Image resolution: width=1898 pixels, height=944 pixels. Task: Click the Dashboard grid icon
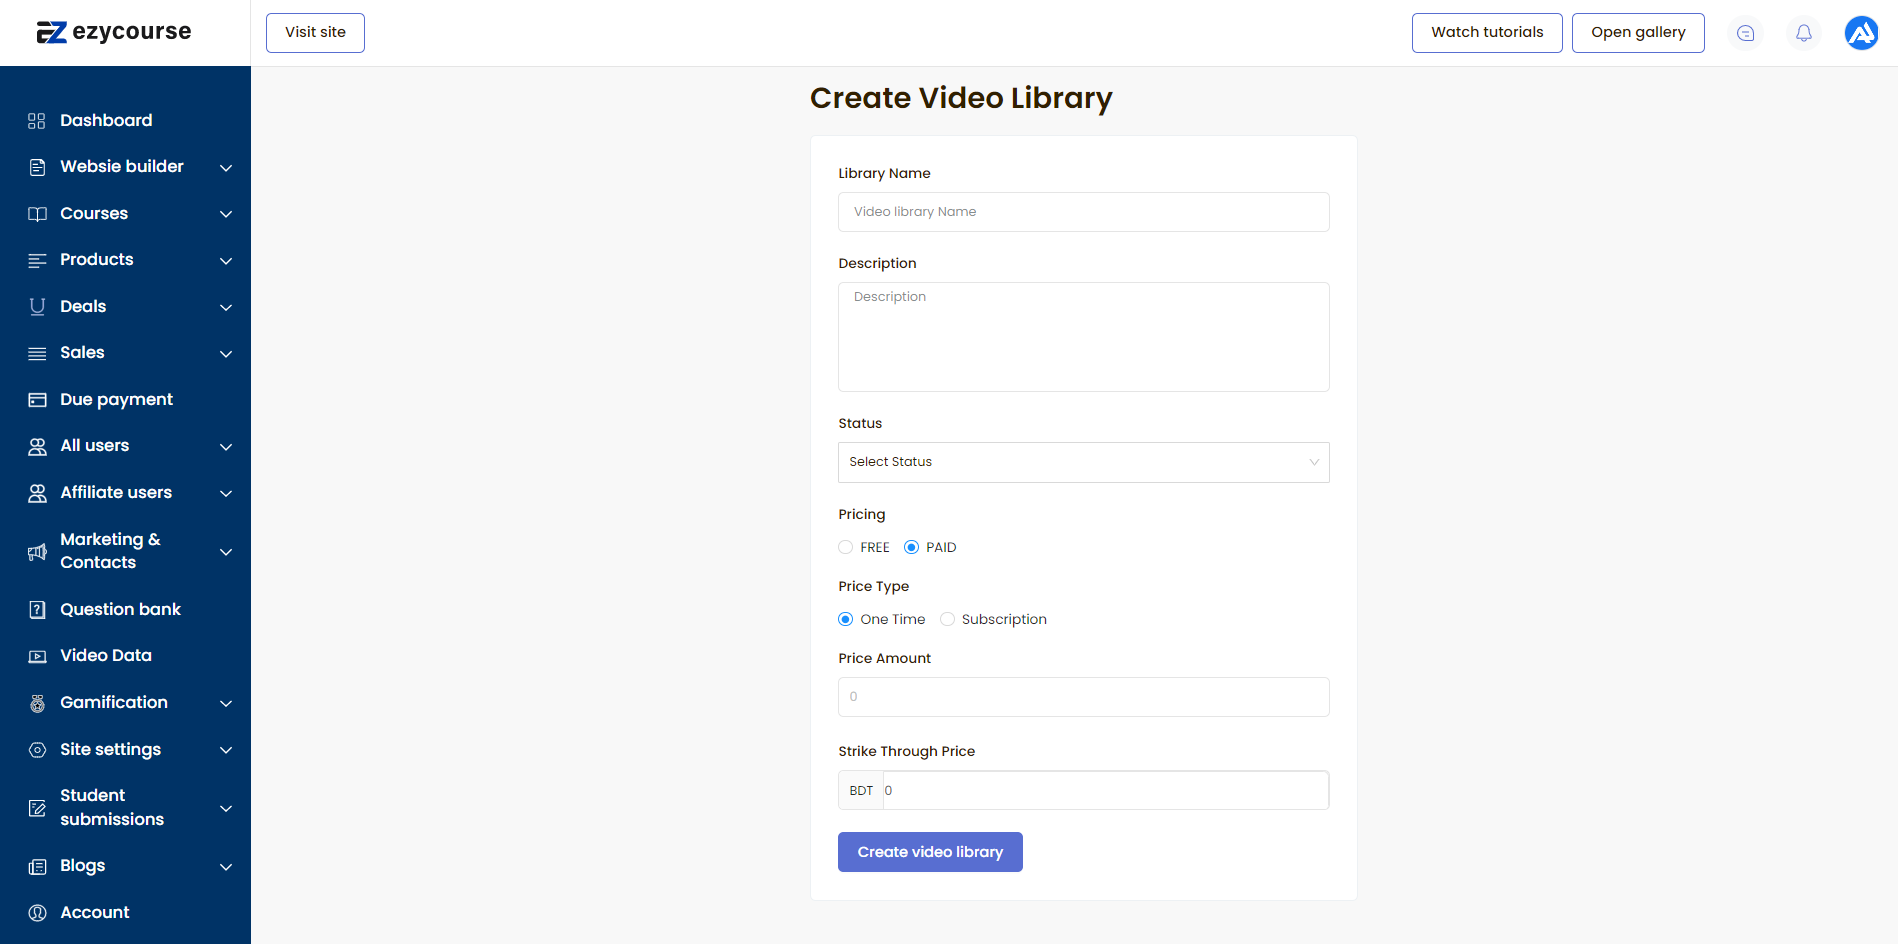[37, 121]
